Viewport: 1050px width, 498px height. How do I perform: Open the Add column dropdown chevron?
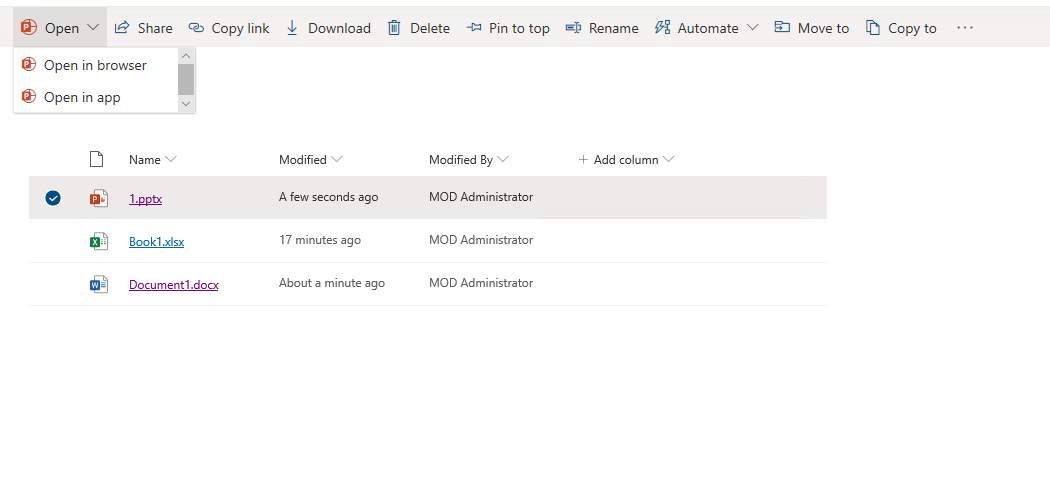[x=668, y=159]
